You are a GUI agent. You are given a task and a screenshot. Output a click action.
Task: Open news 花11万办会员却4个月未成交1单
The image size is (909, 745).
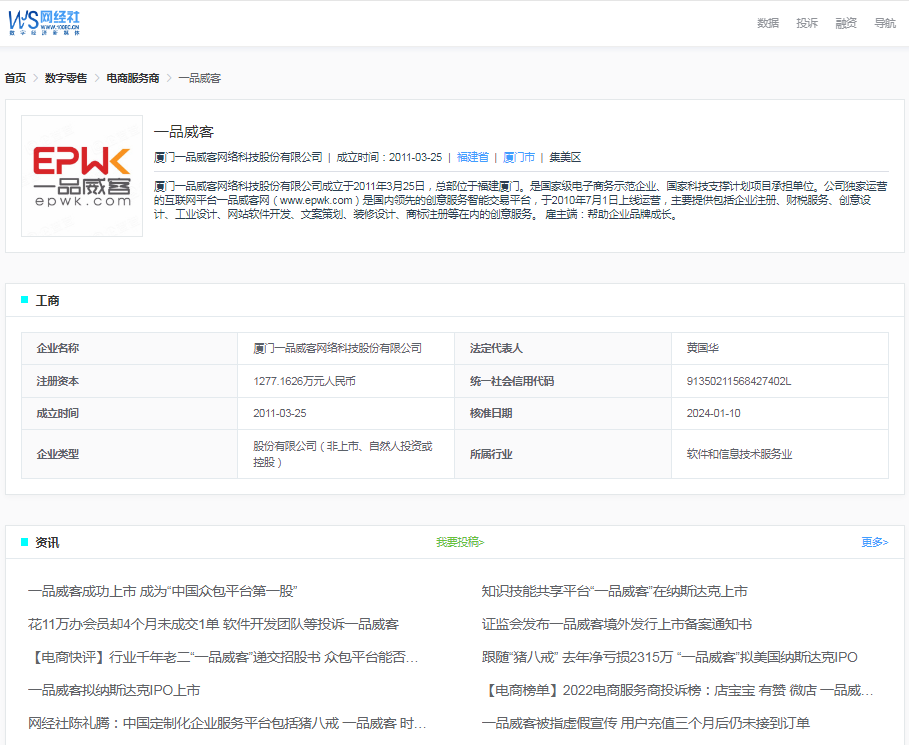[x=213, y=624]
